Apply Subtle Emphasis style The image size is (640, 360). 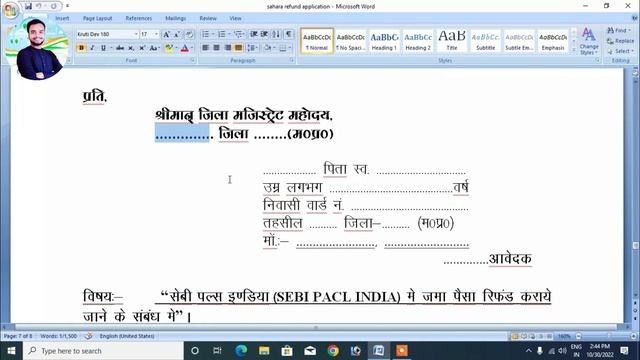519,41
